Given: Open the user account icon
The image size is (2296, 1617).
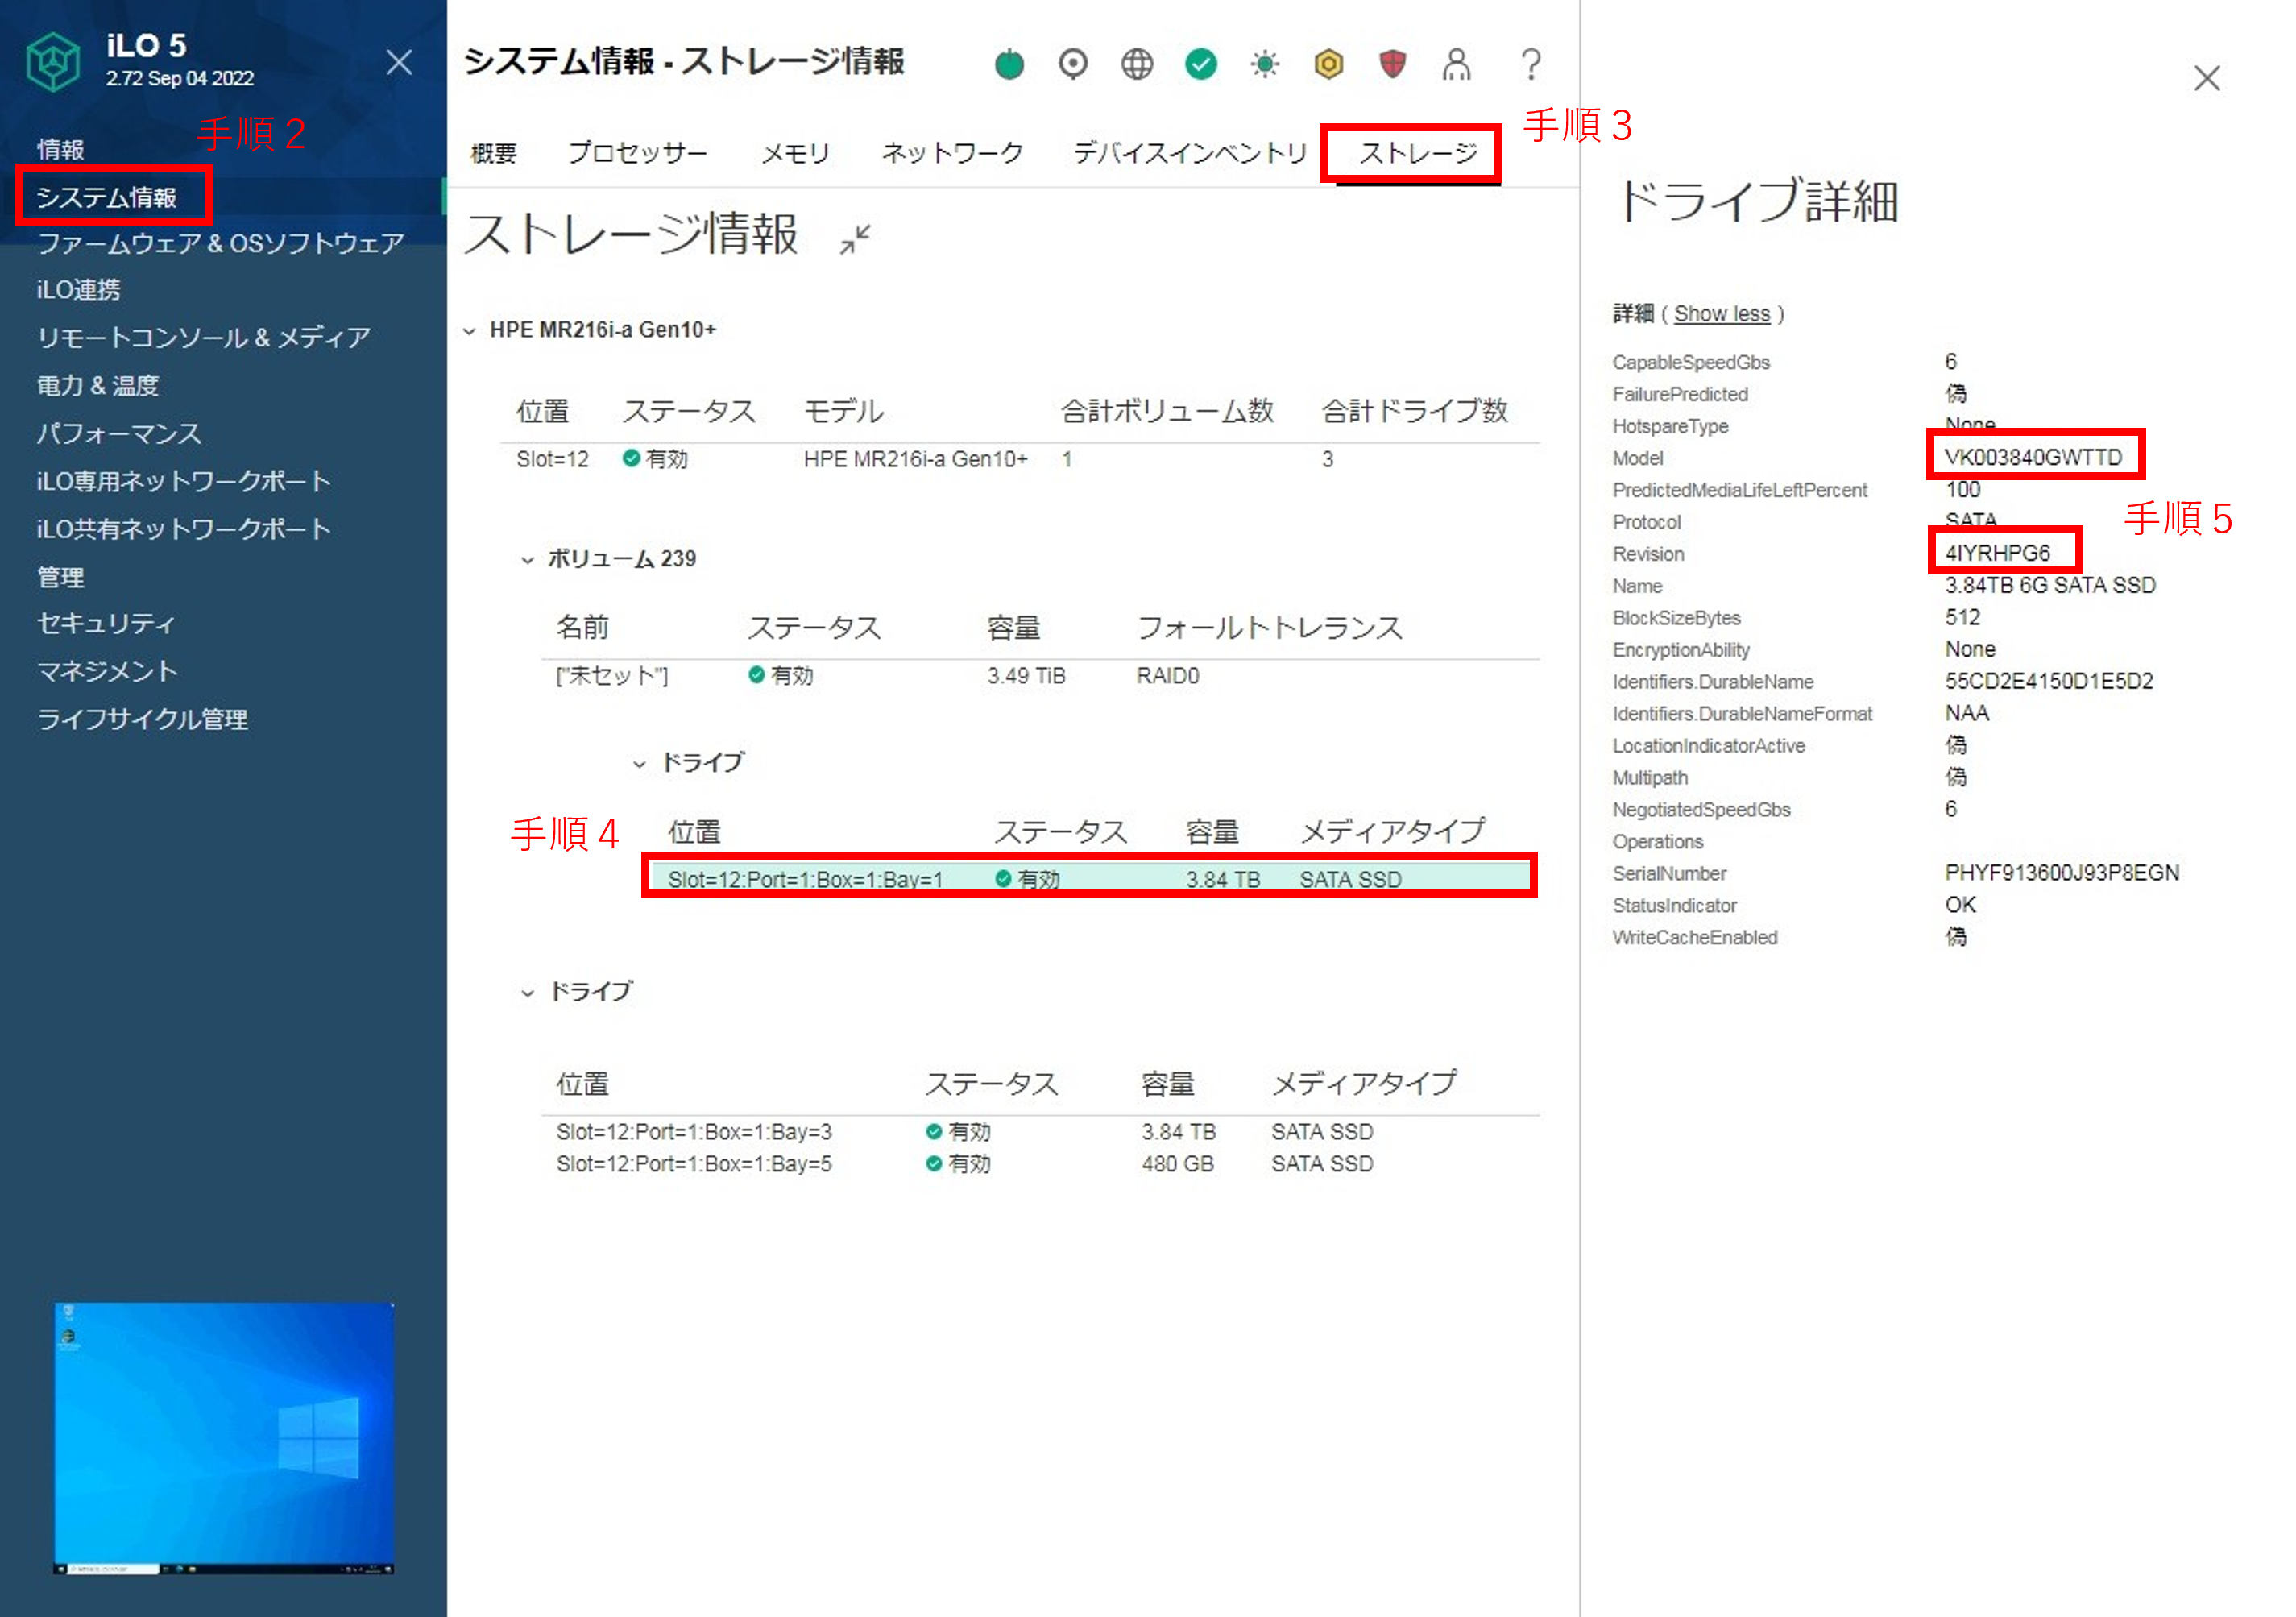Looking at the screenshot, I should 1457,64.
